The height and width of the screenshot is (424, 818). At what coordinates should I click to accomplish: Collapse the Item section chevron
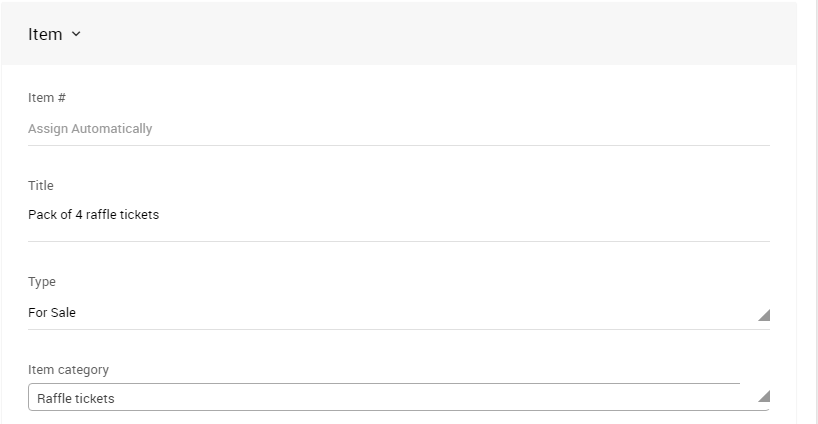coord(77,35)
